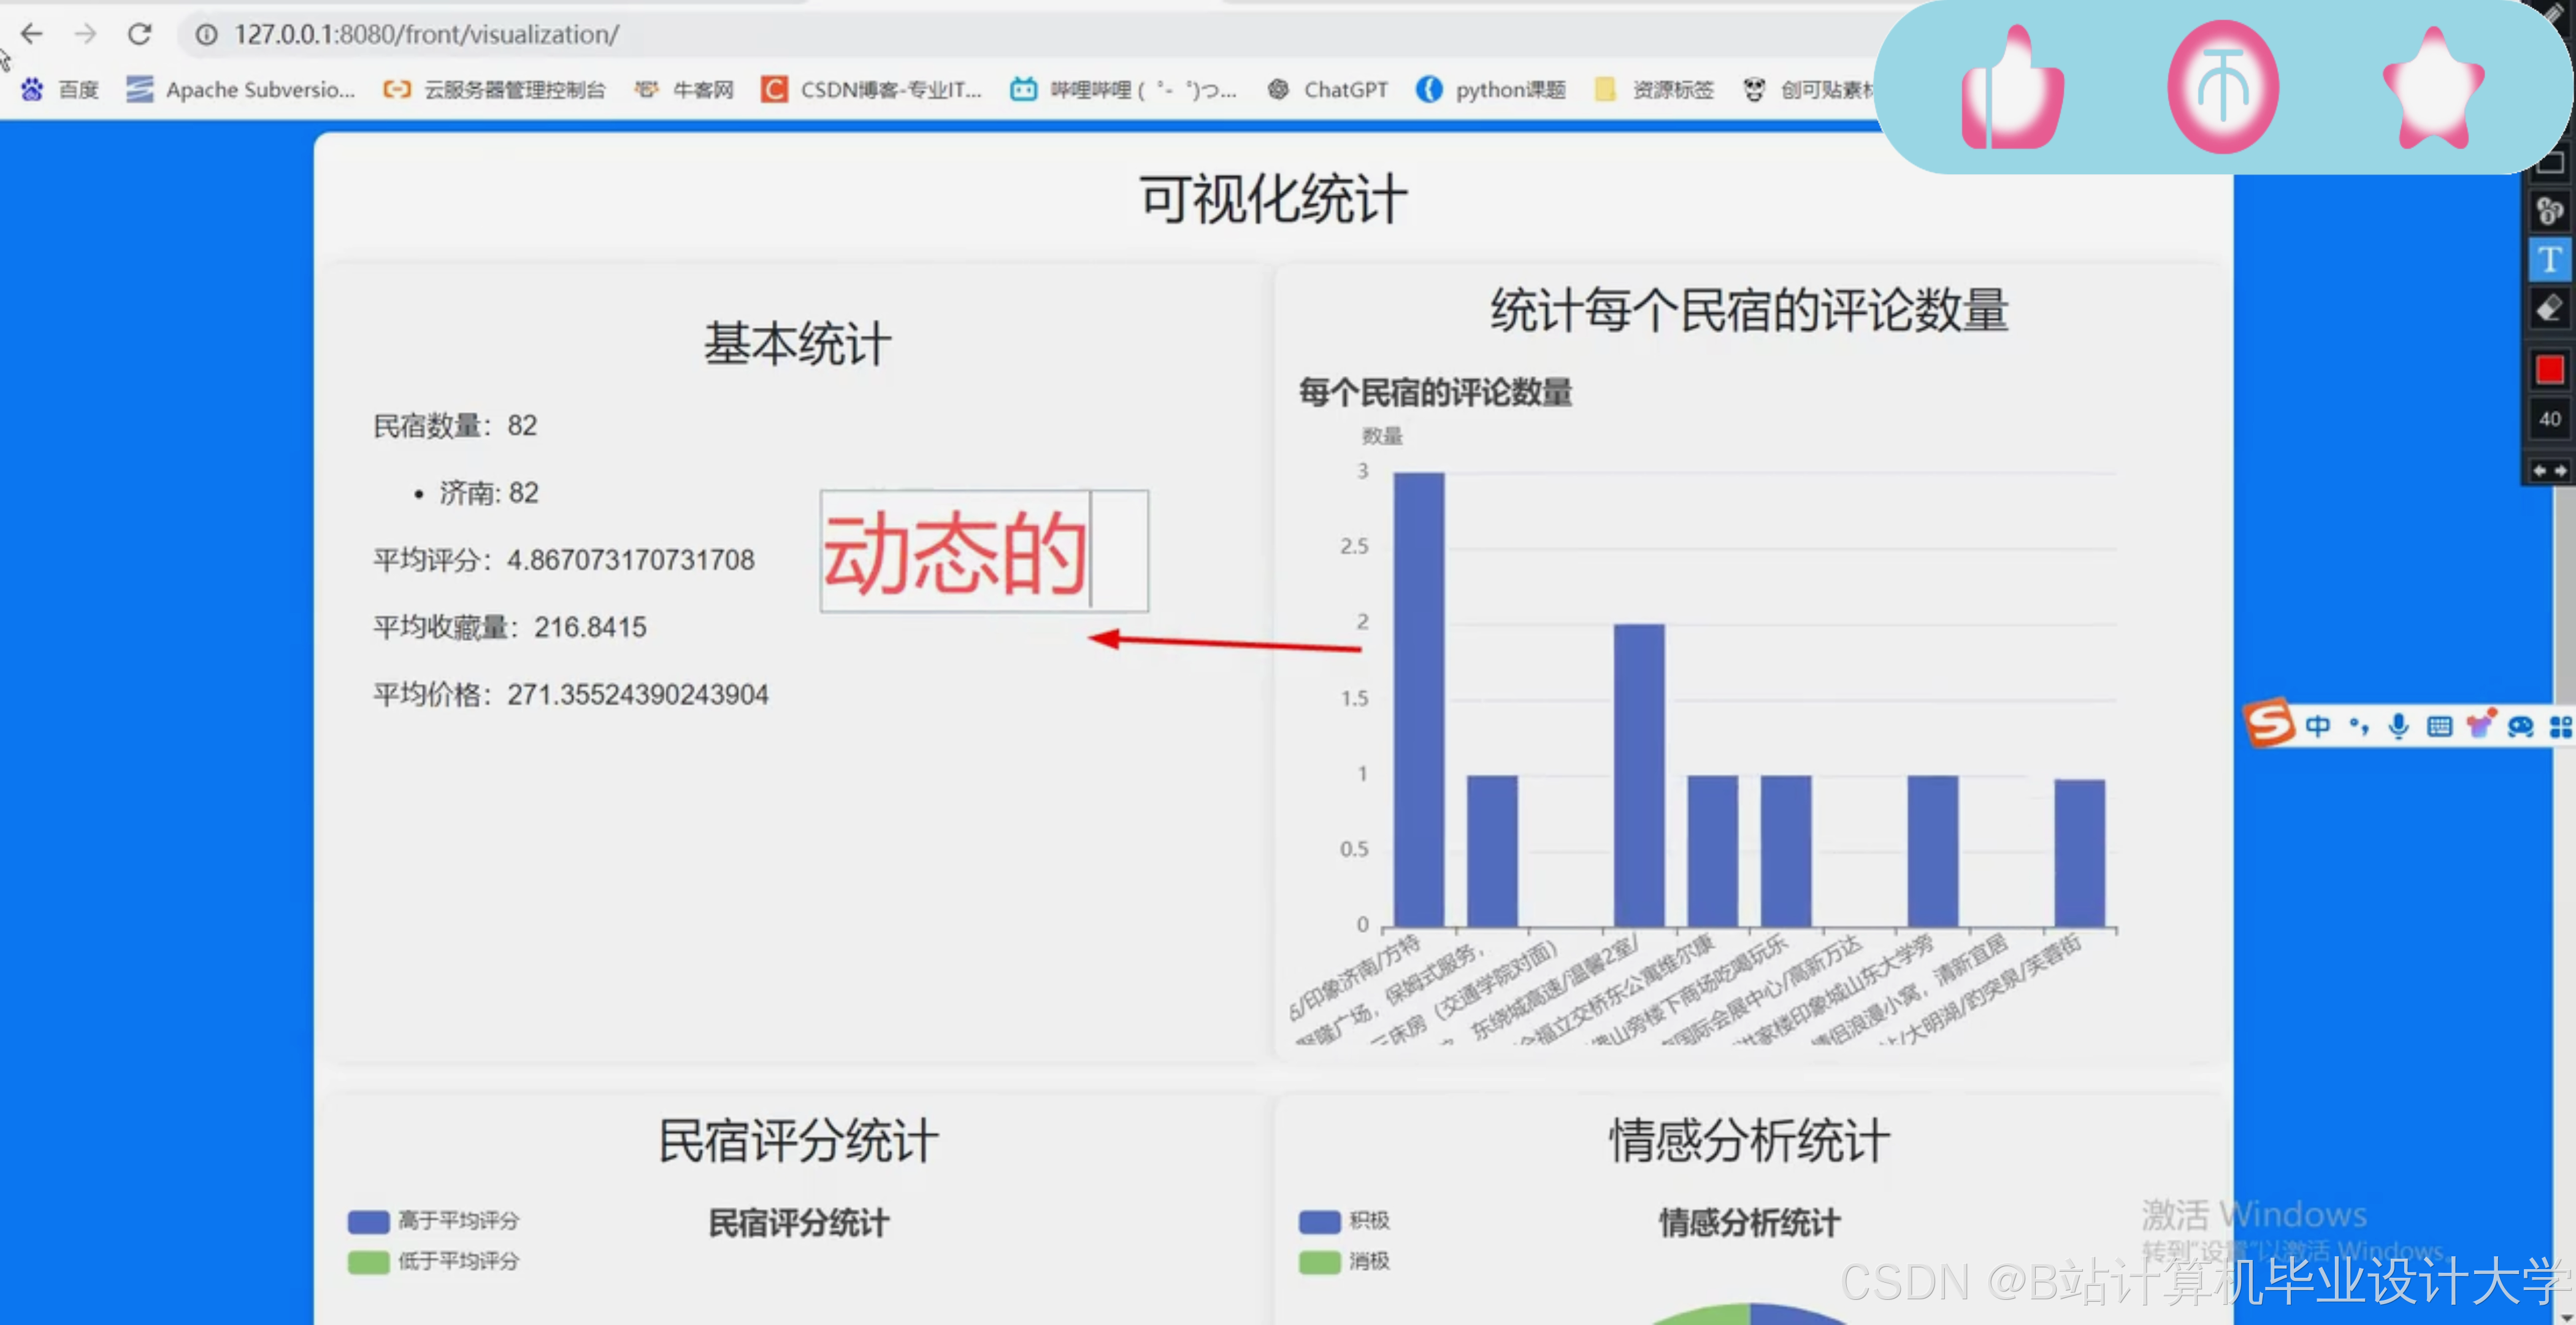This screenshot has width=2576, height=1325.
Task: Go back using the browser back arrow
Action: (x=32, y=34)
